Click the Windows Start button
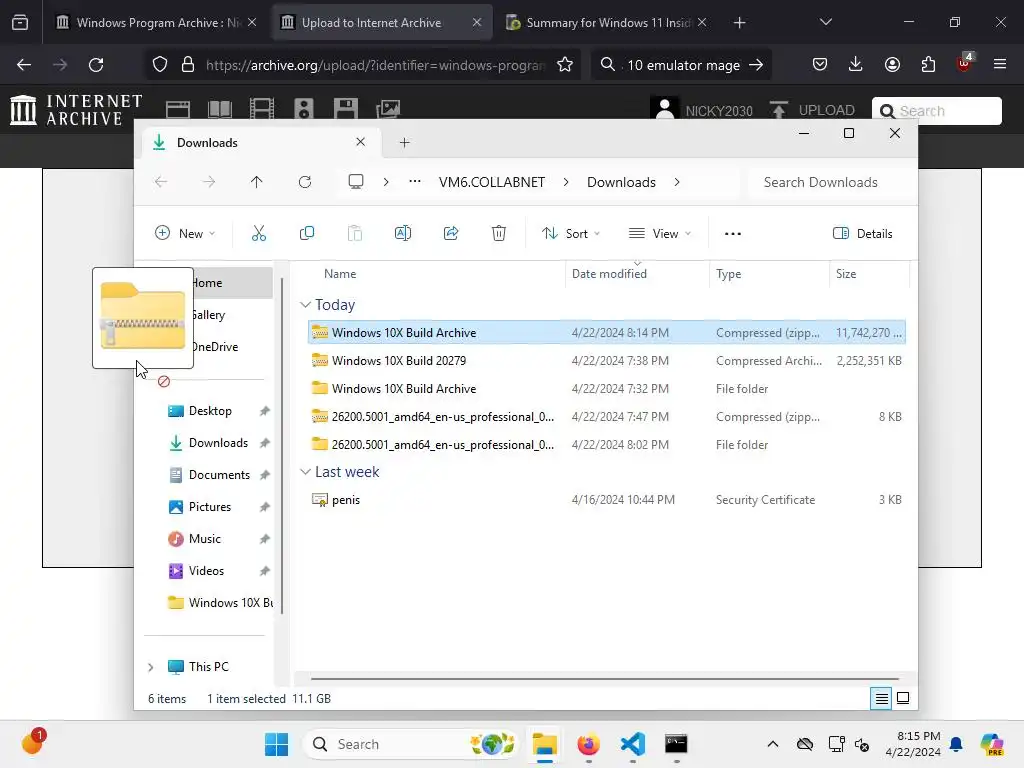The width and height of the screenshot is (1024, 768). pos(276,744)
